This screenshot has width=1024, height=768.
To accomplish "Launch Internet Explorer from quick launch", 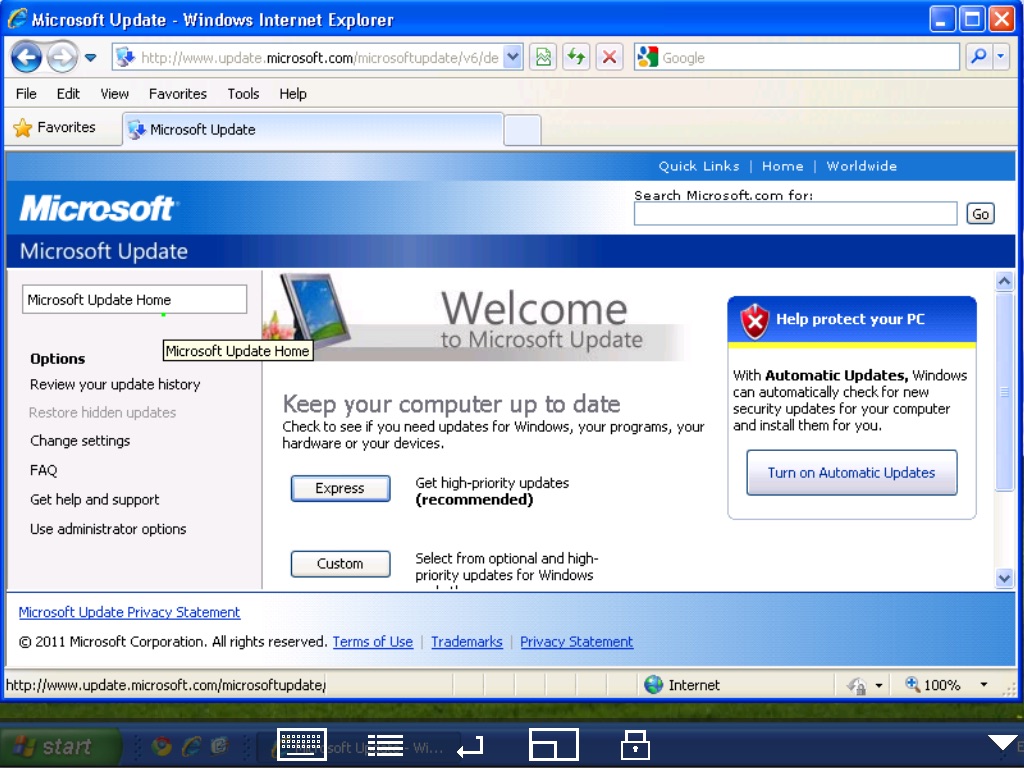I will (x=192, y=746).
